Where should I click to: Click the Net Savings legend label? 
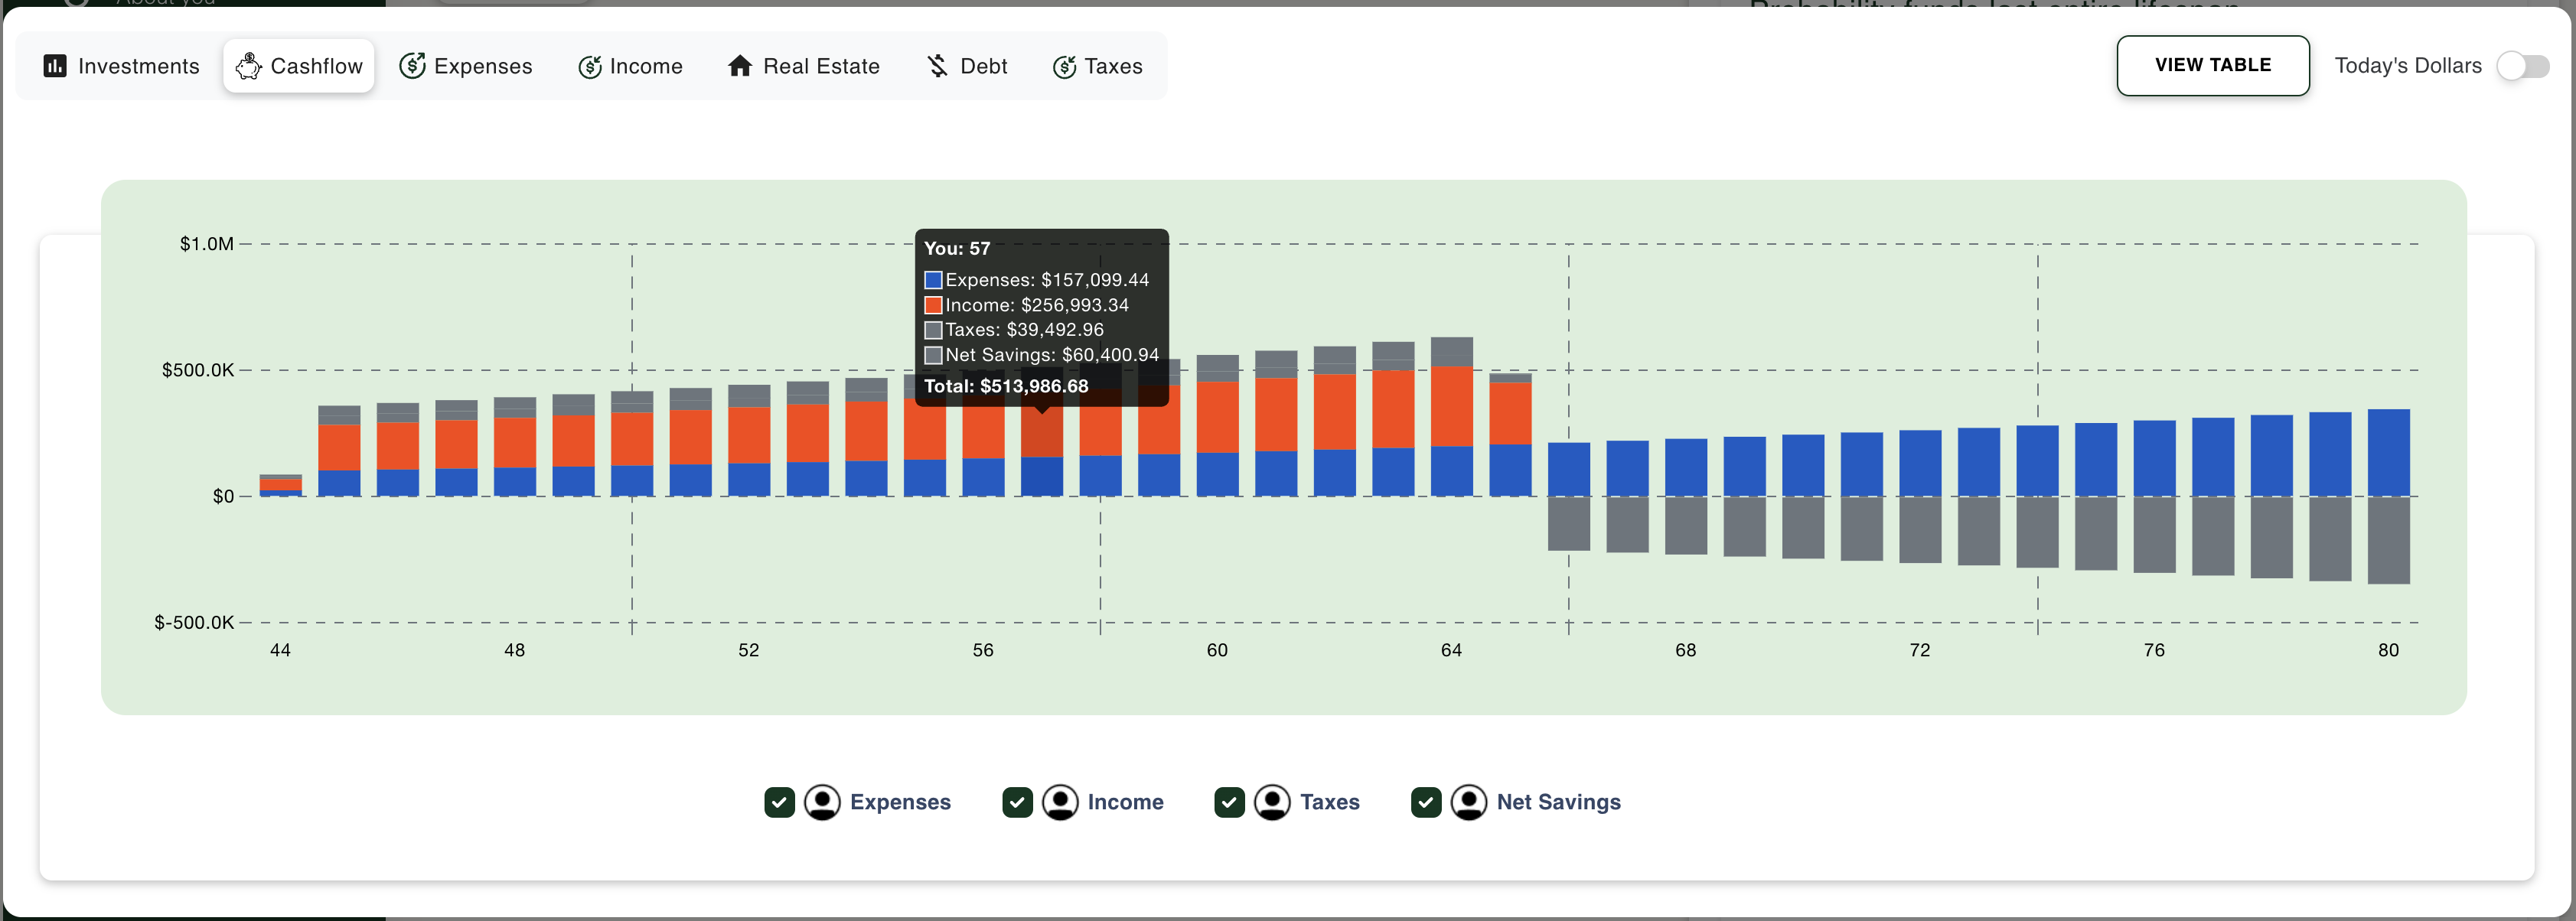(x=1558, y=802)
